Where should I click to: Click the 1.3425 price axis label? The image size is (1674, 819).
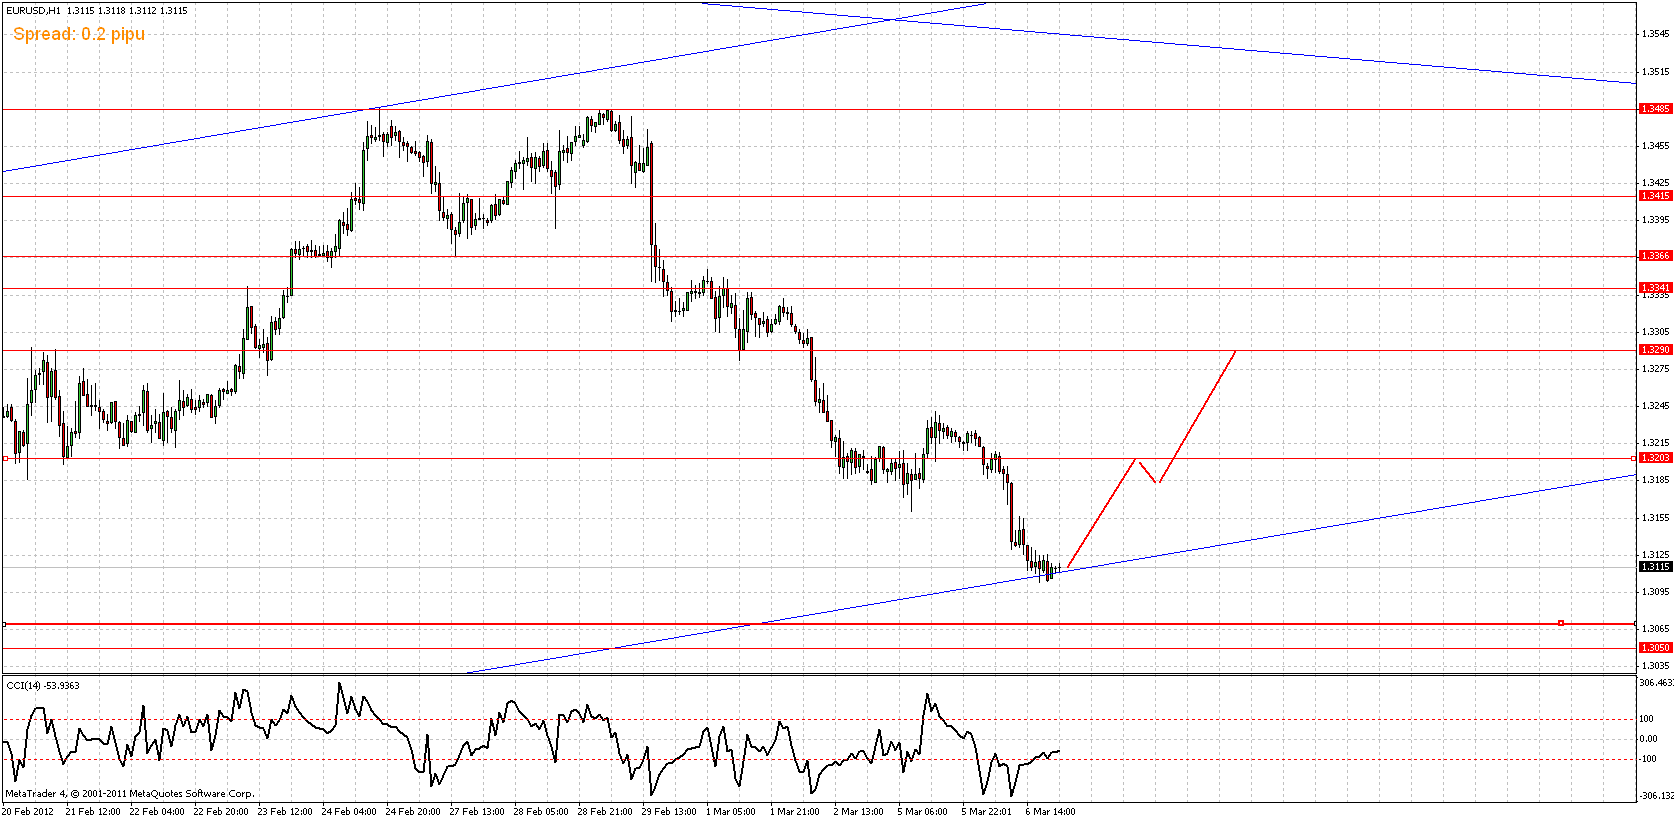coord(1656,183)
